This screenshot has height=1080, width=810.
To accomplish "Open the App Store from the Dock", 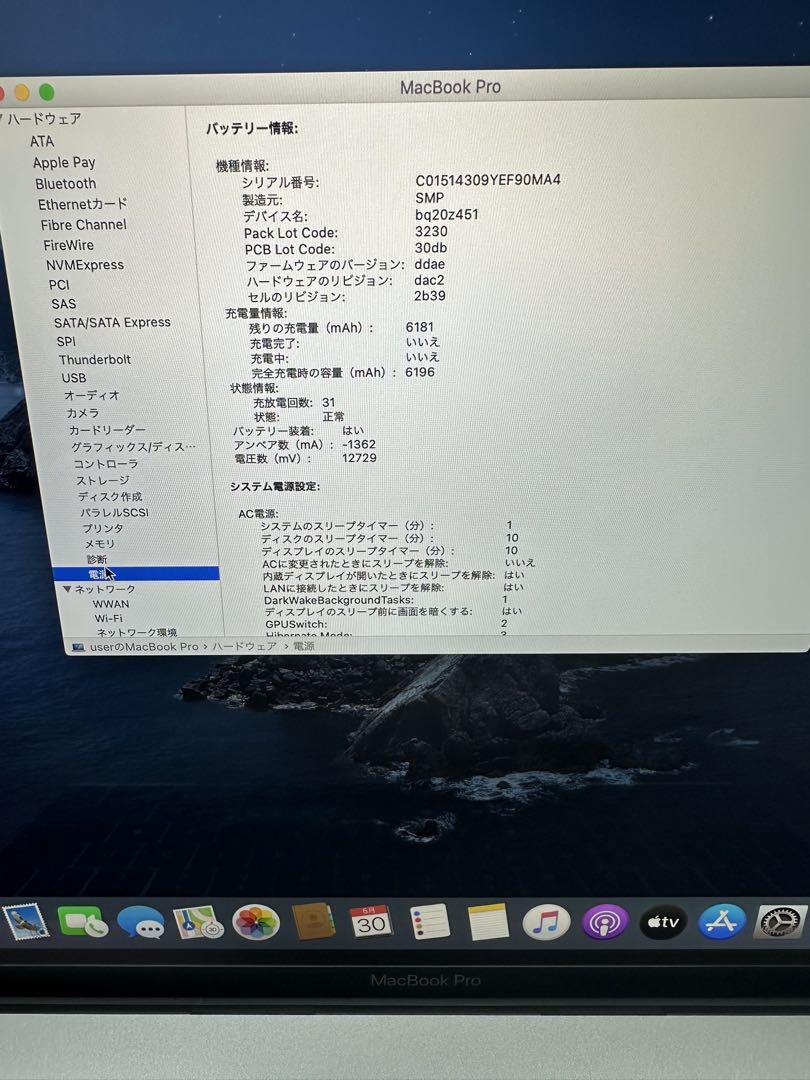I will pos(722,922).
